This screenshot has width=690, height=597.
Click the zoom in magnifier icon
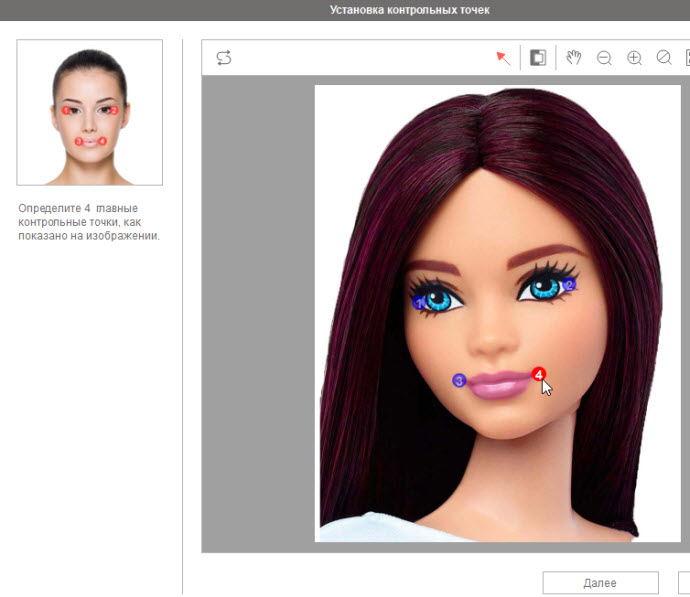point(634,58)
